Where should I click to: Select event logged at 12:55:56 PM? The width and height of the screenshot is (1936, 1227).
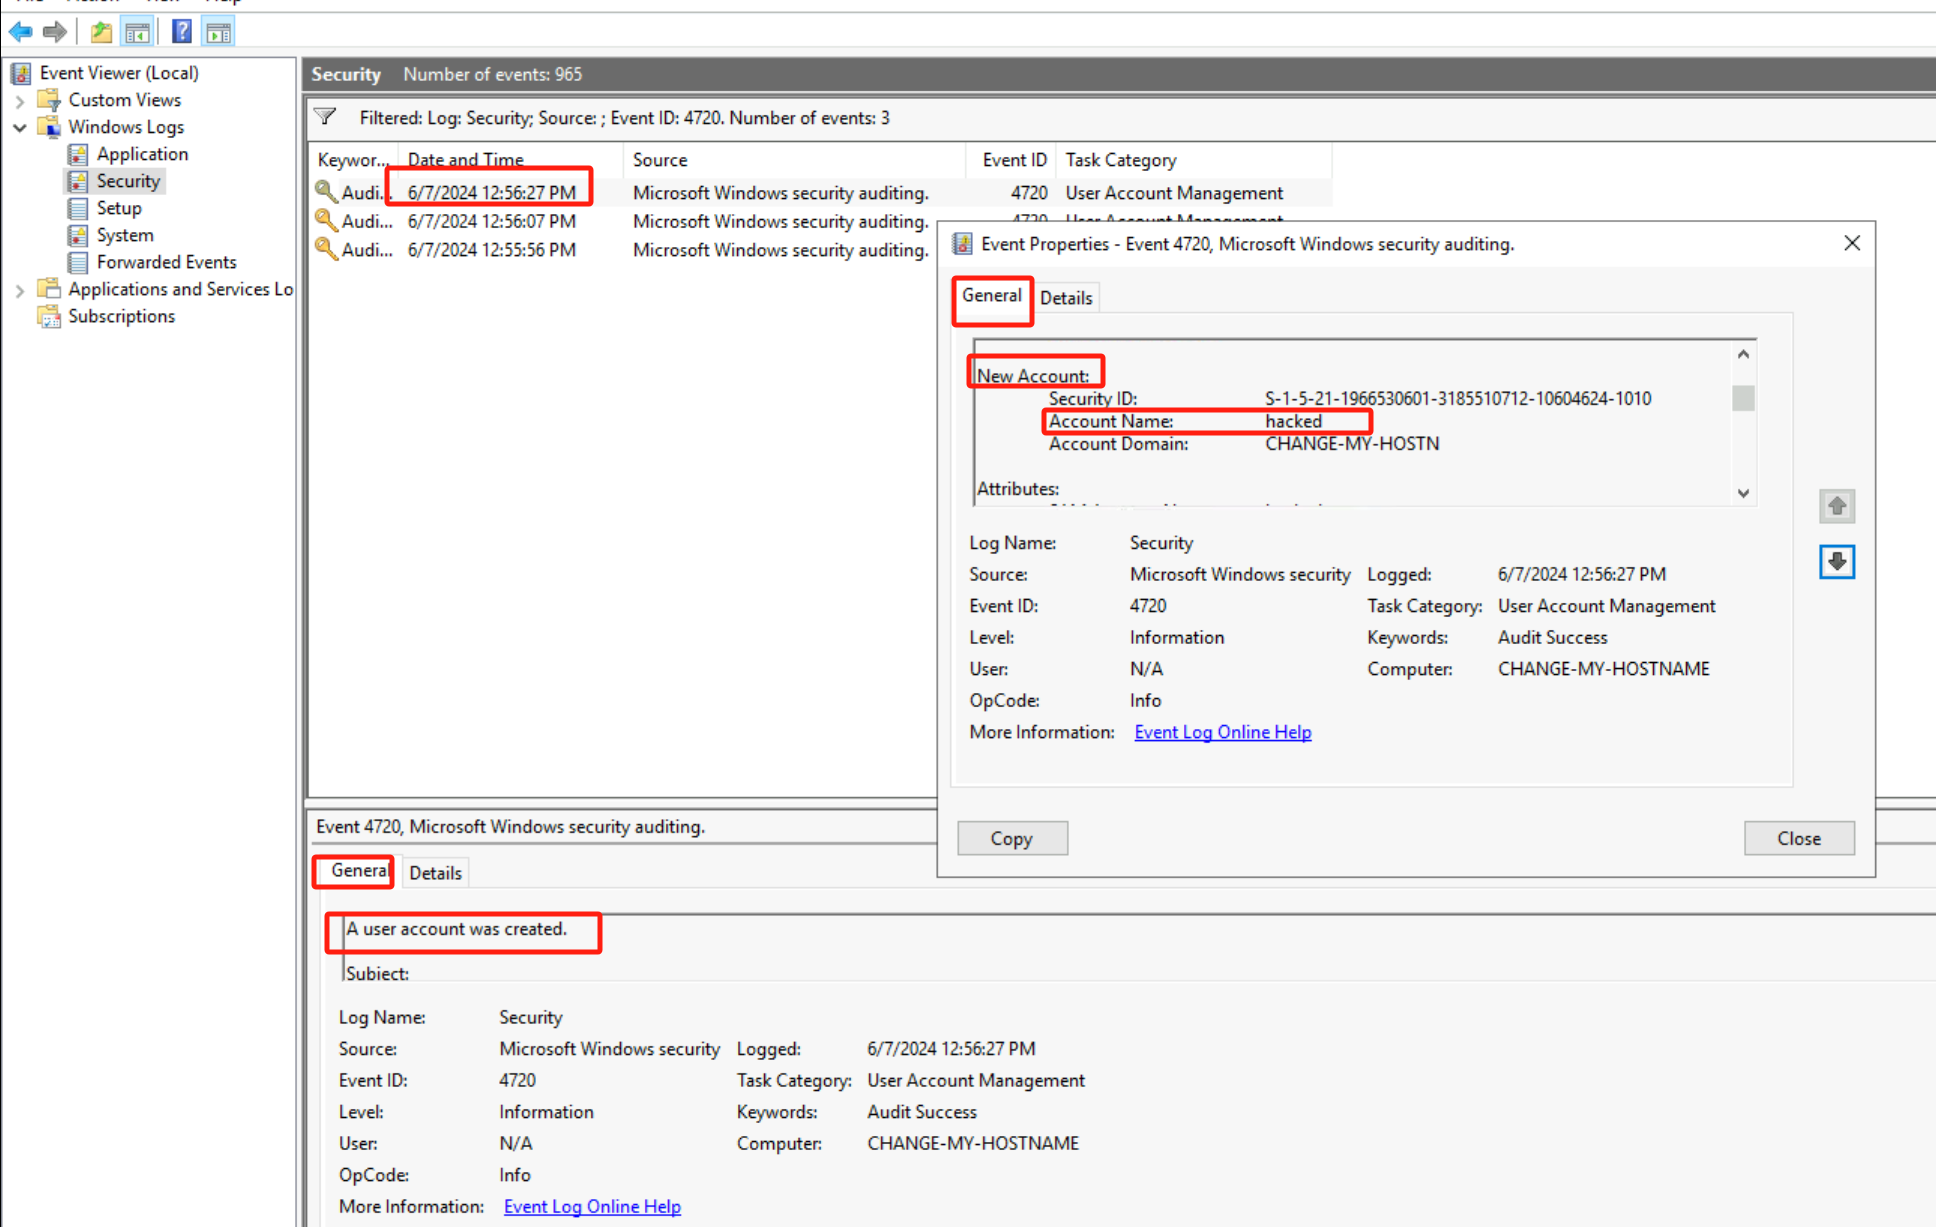[x=491, y=250]
